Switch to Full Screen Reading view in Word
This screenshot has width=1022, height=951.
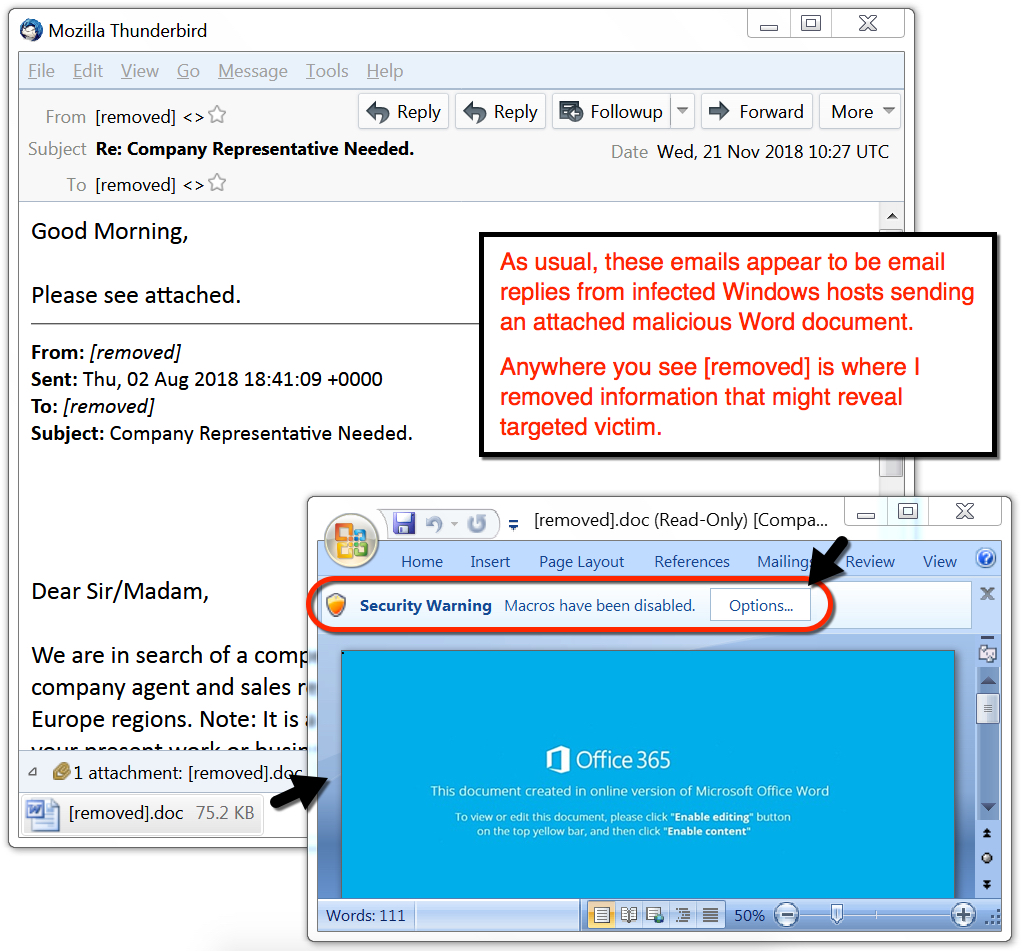(x=629, y=915)
